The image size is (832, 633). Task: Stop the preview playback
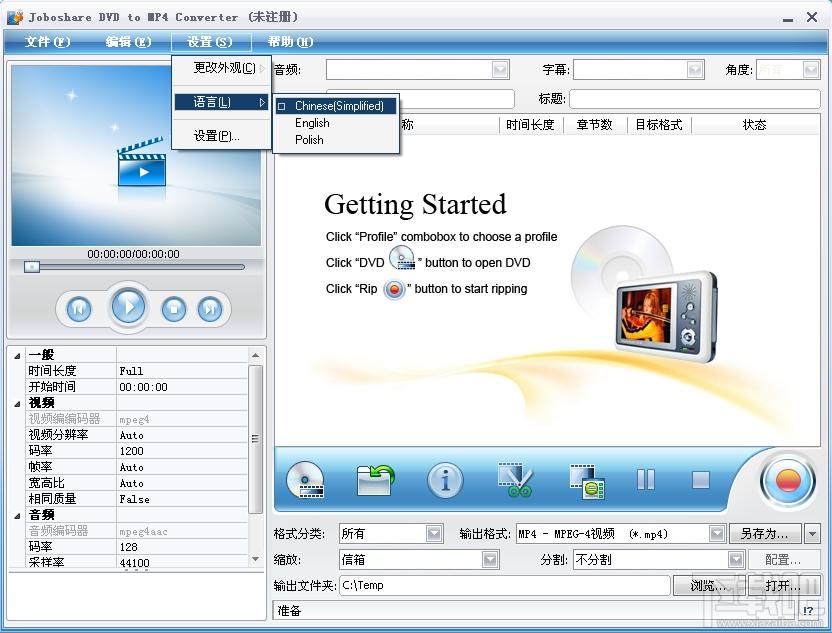[174, 308]
